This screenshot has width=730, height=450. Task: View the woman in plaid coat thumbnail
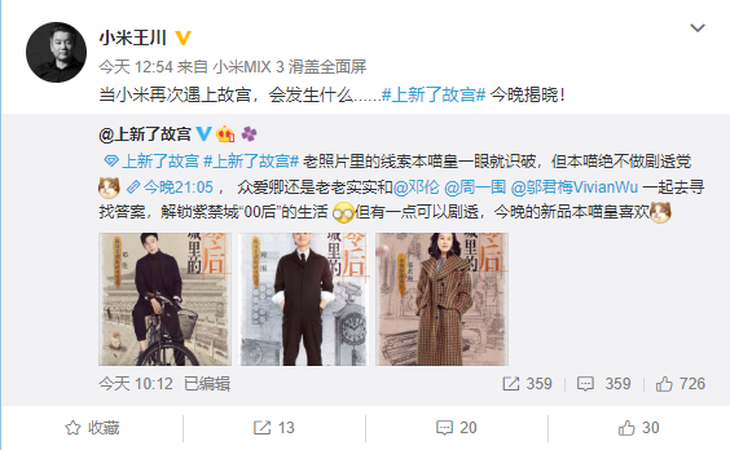coord(442,299)
